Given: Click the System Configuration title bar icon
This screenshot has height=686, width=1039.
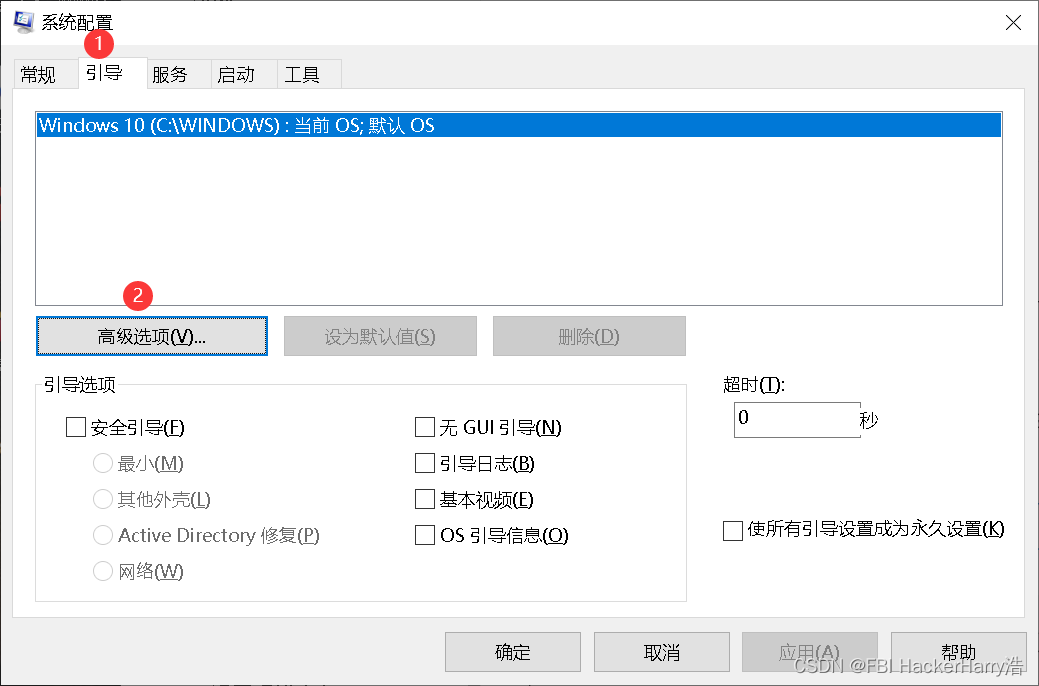Looking at the screenshot, I should 24,21.
